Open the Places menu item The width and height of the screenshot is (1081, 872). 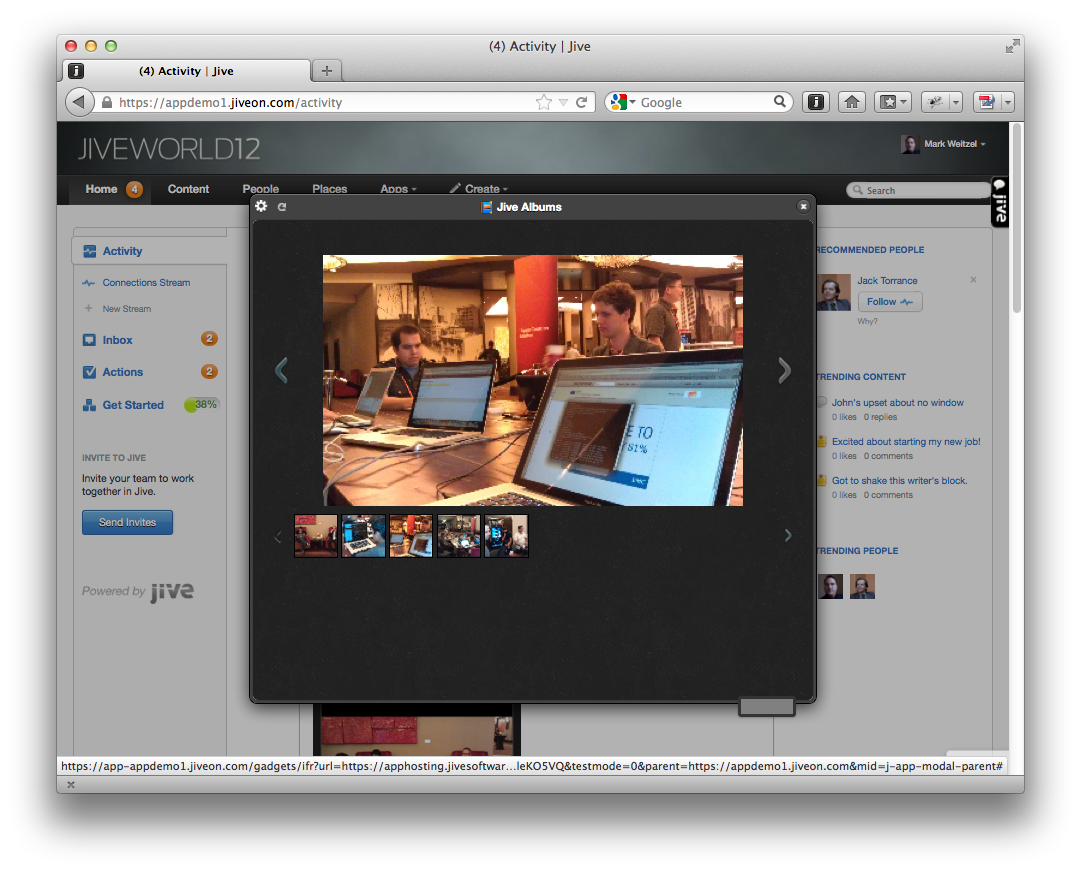pyautogui.click(x=330, y=189)
